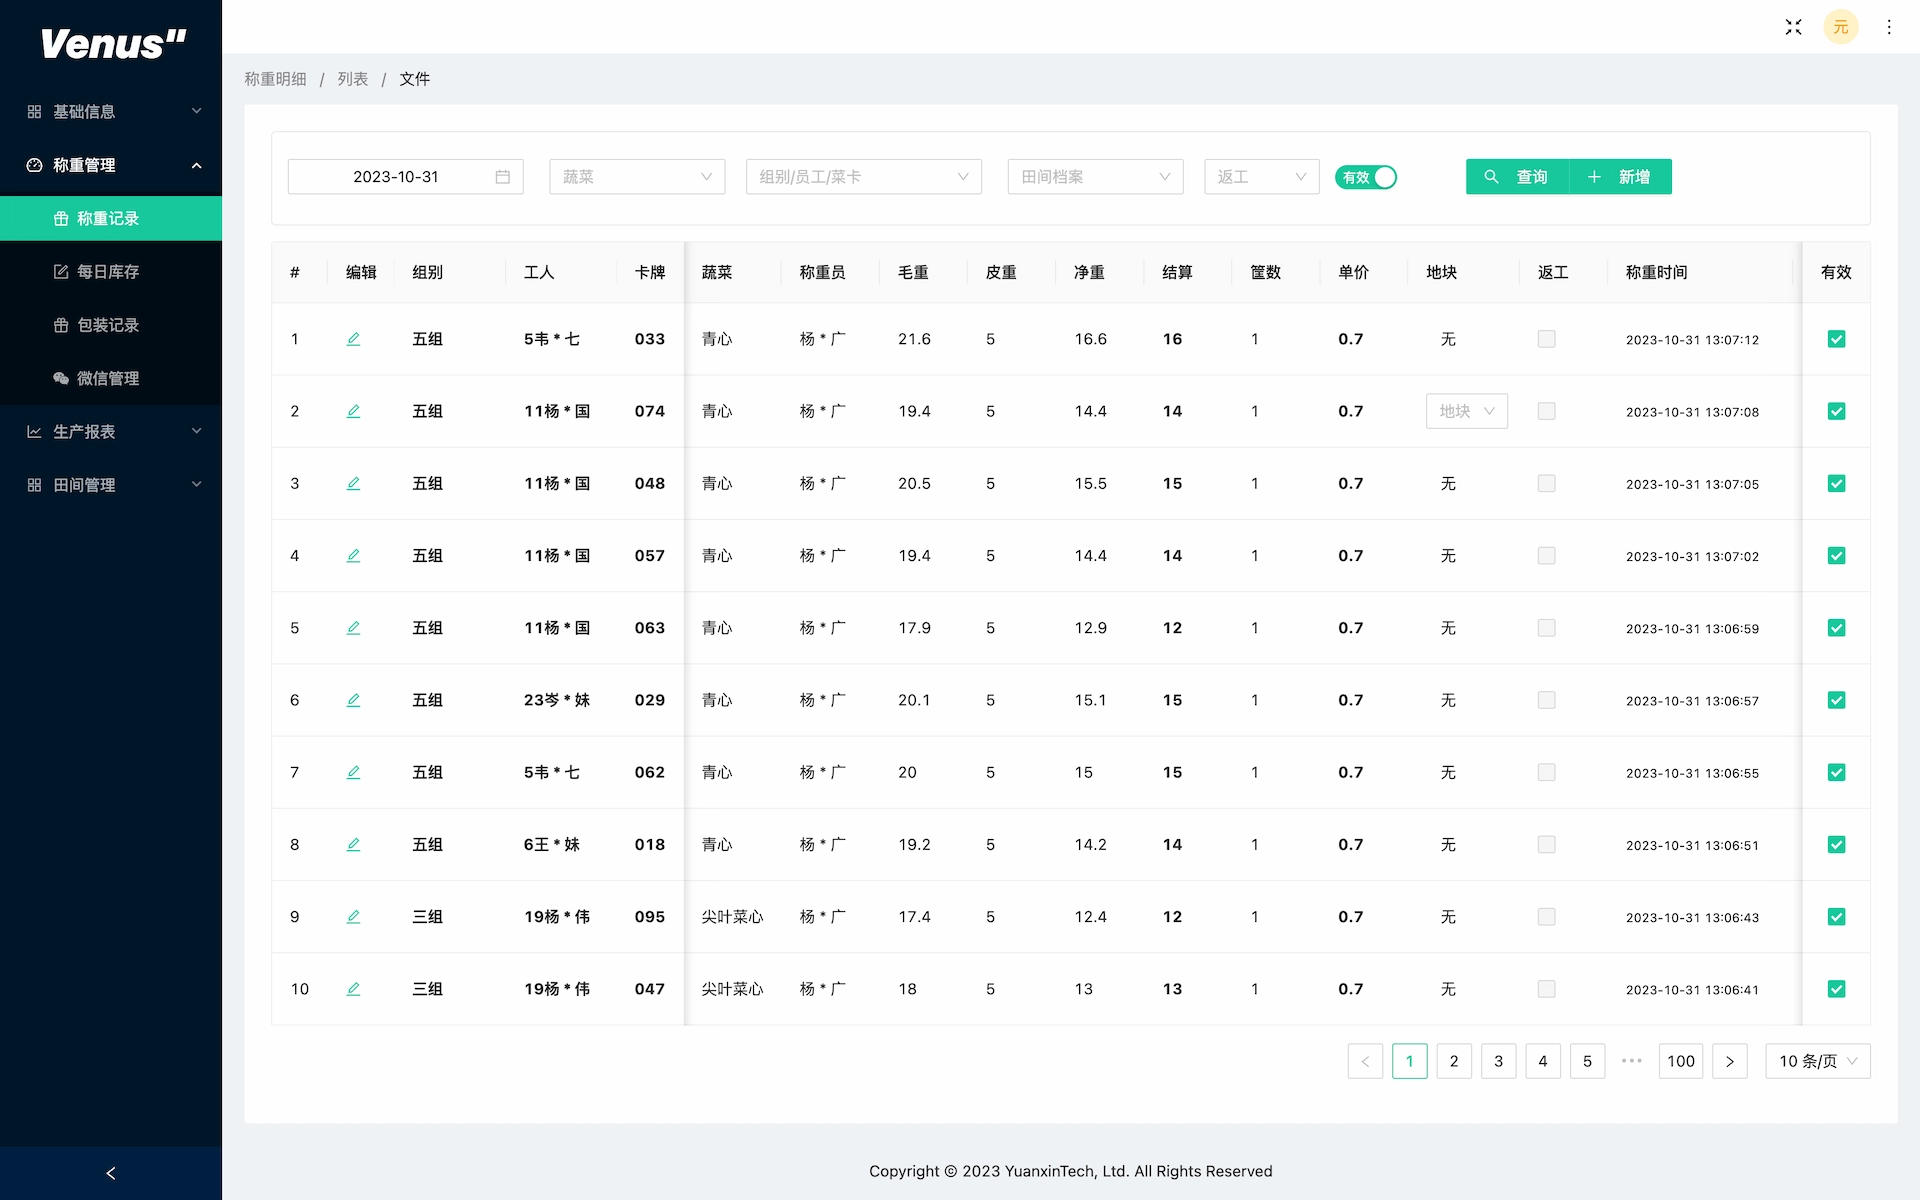Viewport: 1920px width, 1200px height.
Task: Open the 微信管理 menu item
Action: click(x=111, y=378)
